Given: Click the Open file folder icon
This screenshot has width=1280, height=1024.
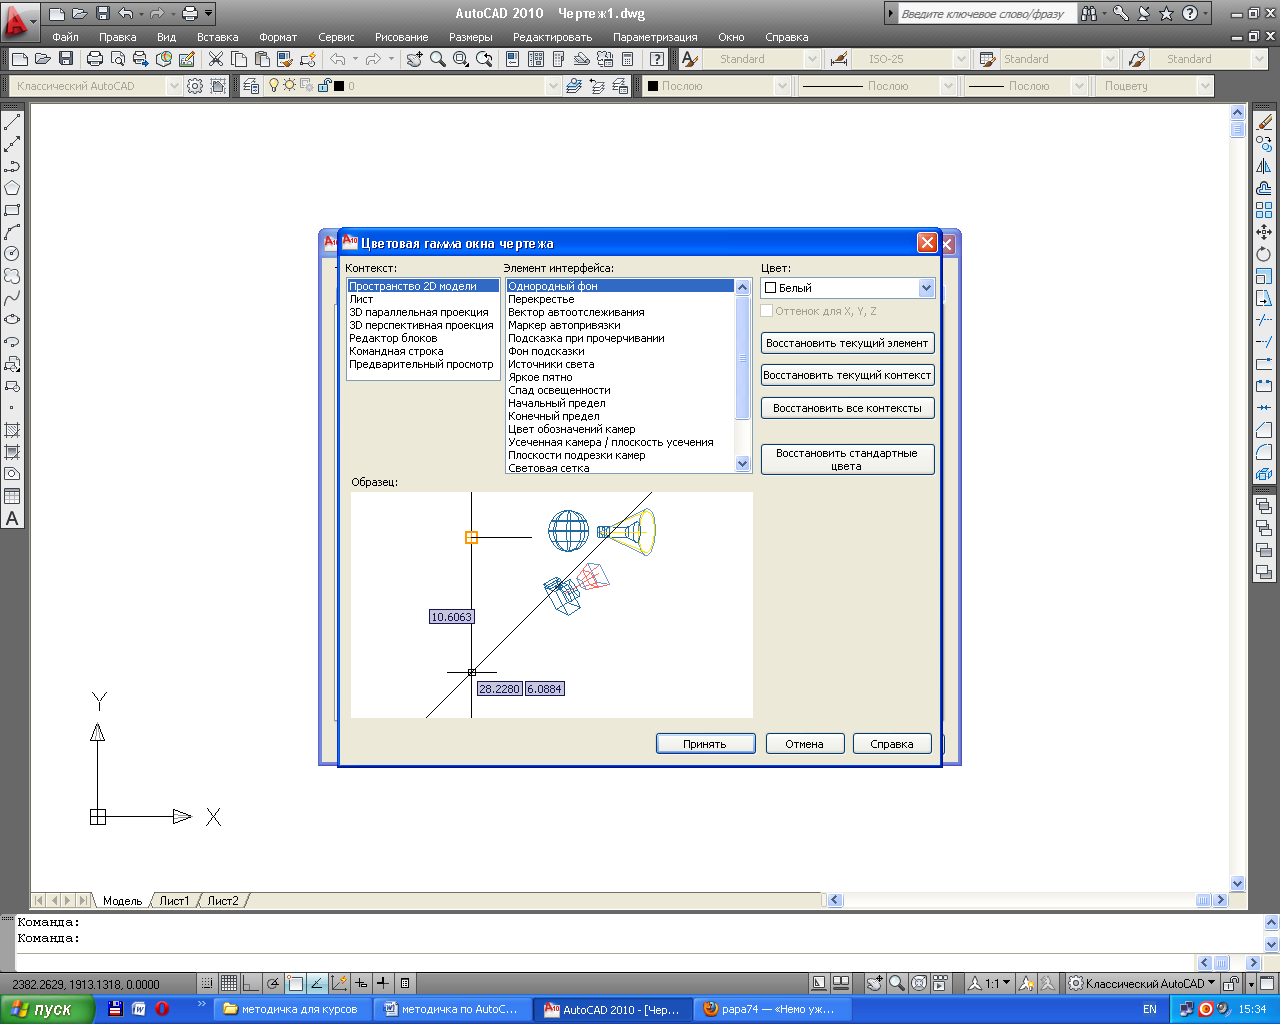Looking at the screenshot, I should pyautogui.click(x=42, y=59).
